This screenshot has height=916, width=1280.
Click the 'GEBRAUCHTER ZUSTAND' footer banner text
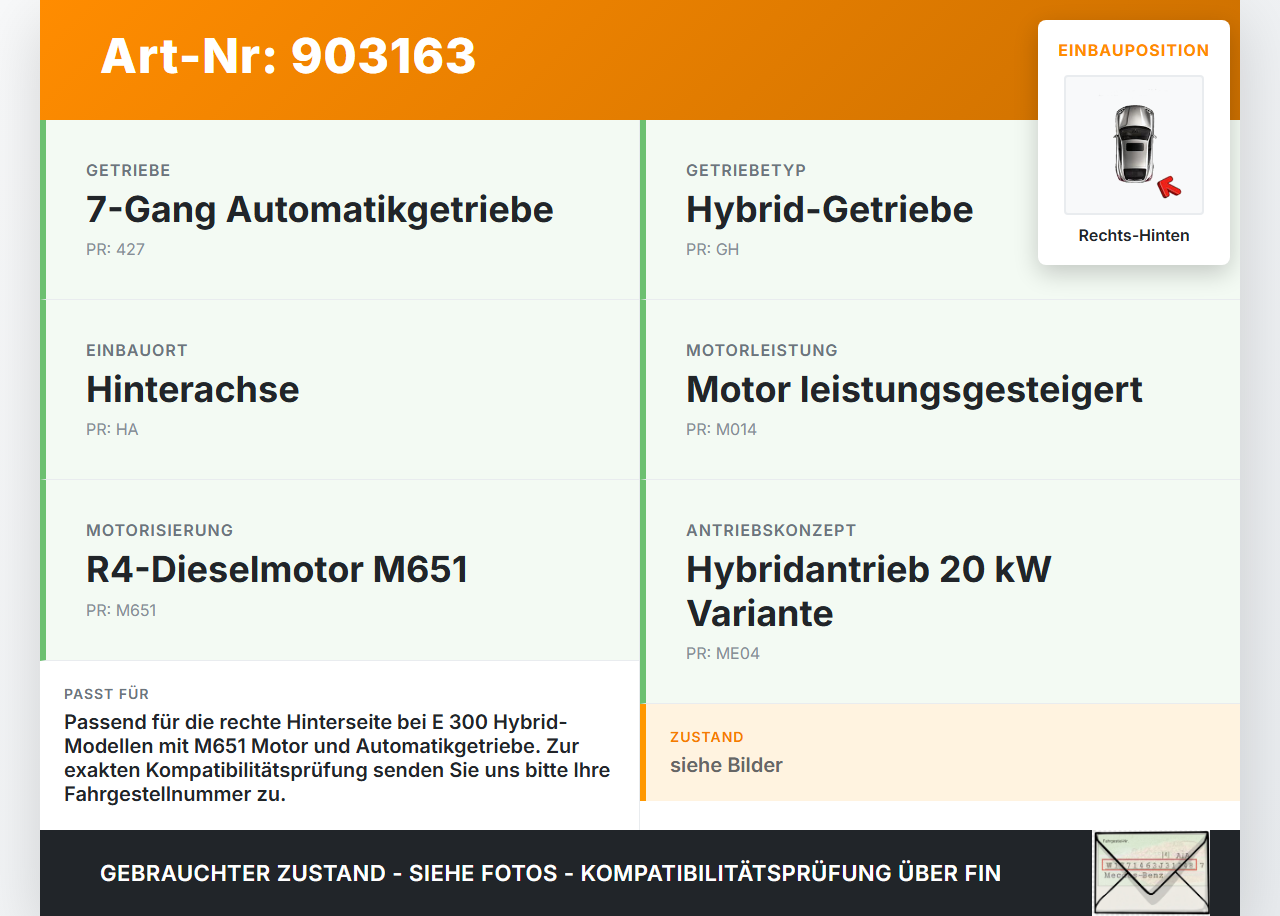[x=550, y=873]
